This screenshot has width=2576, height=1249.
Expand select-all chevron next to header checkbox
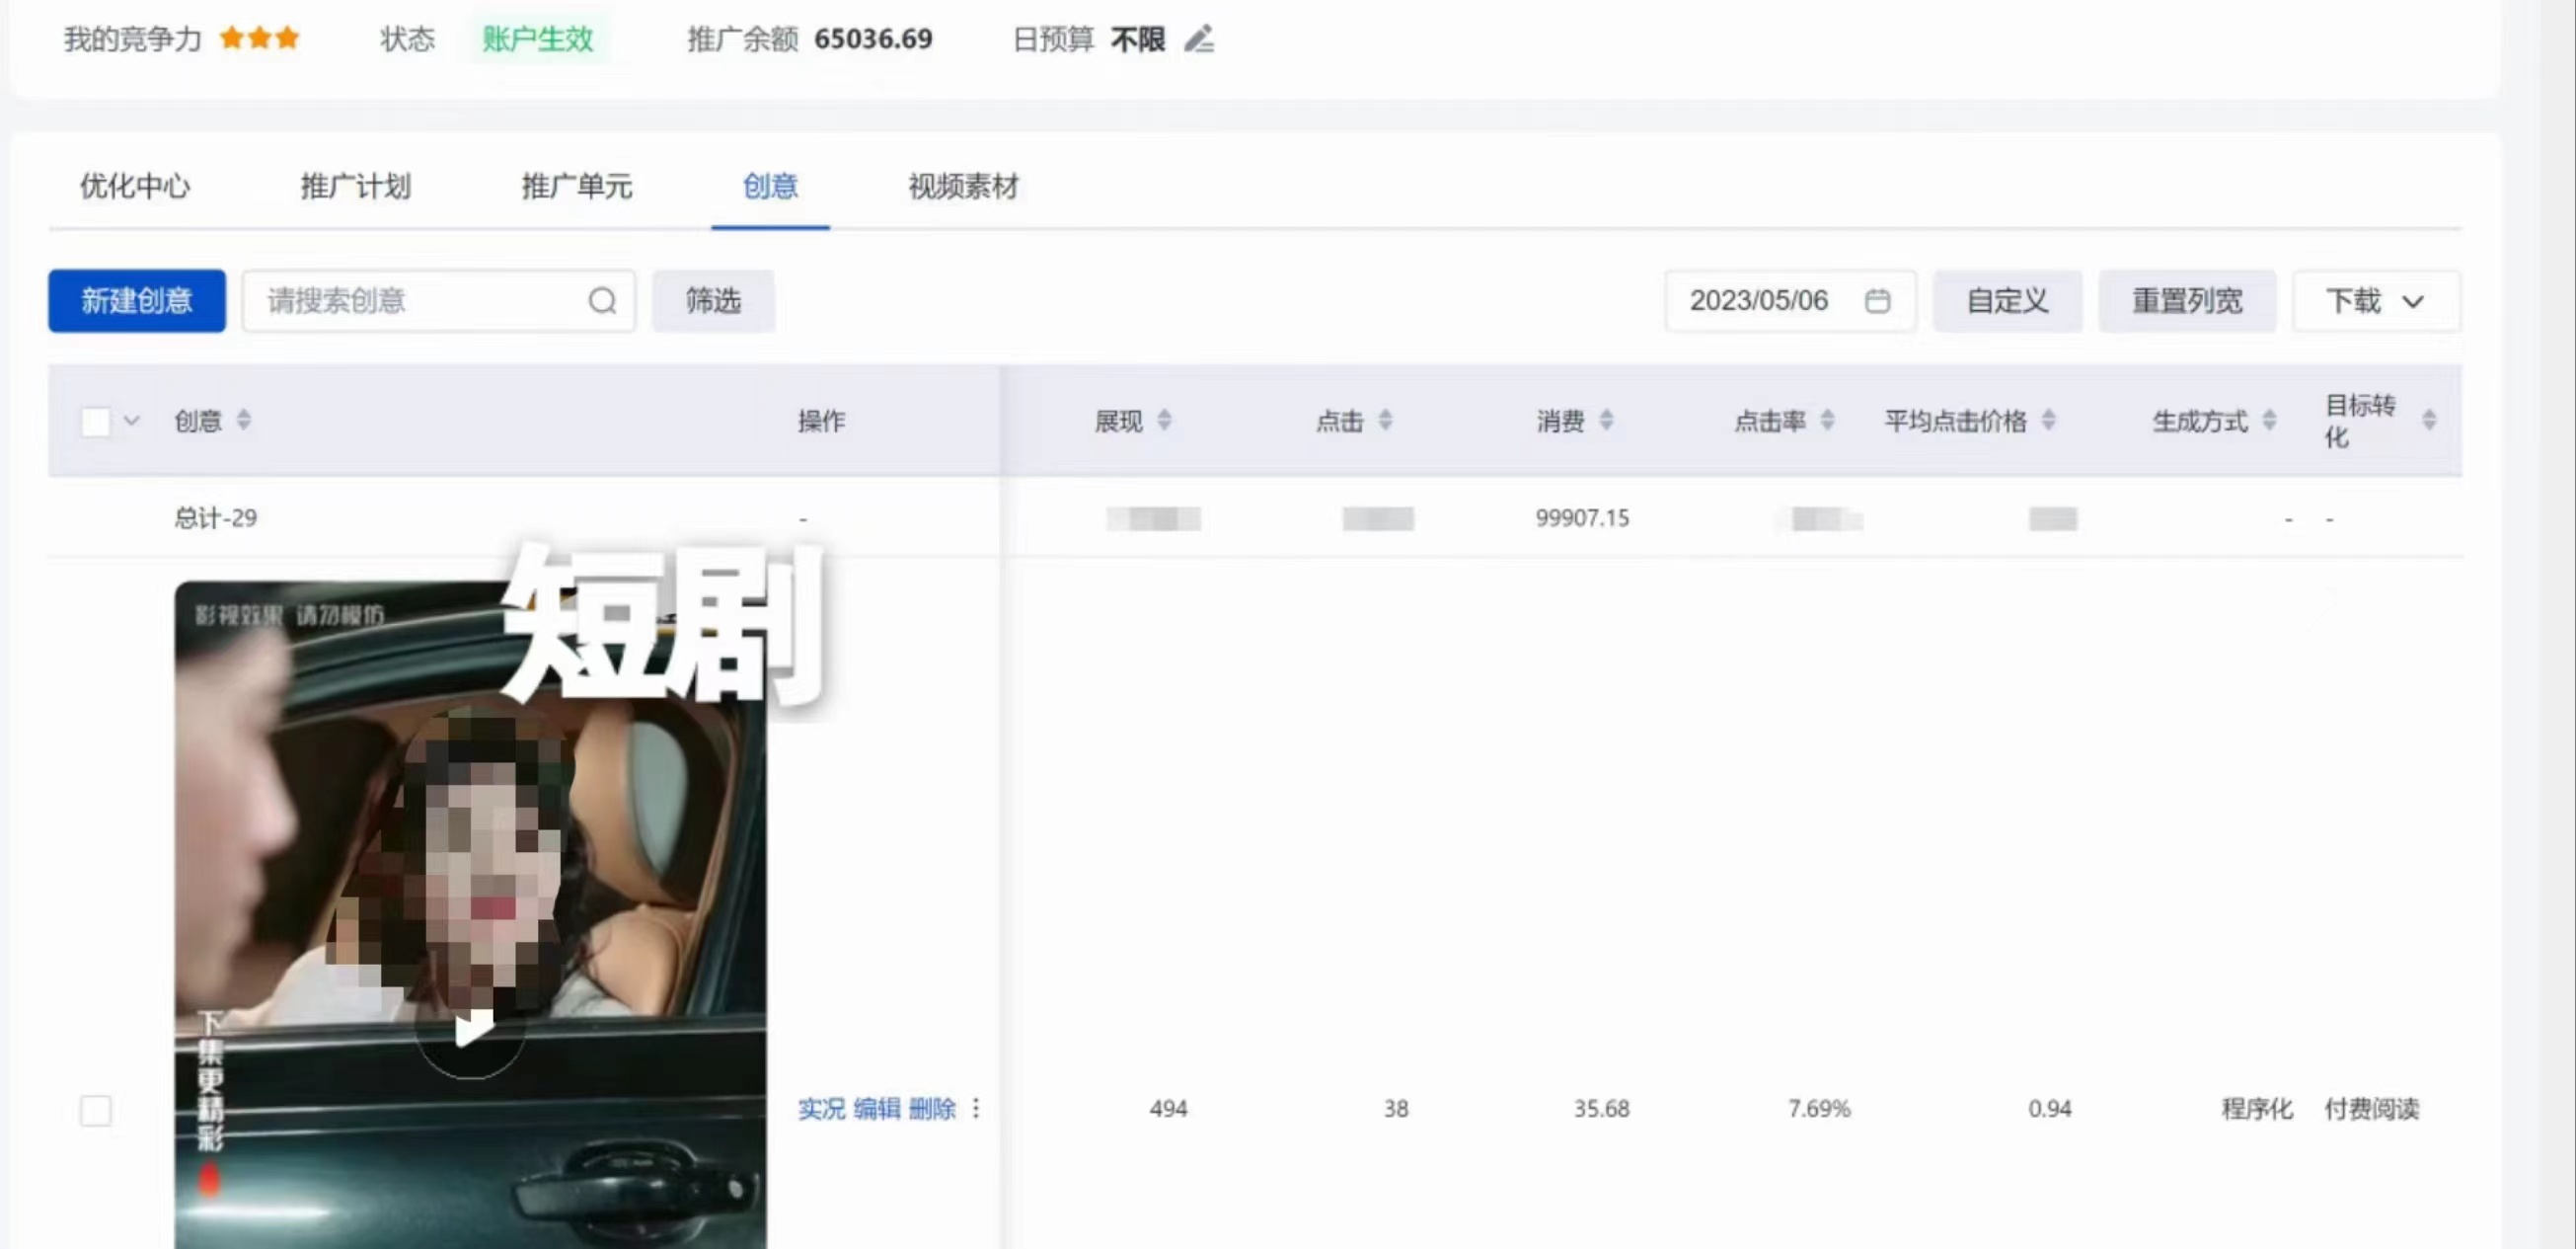click(x=131, y=421)
